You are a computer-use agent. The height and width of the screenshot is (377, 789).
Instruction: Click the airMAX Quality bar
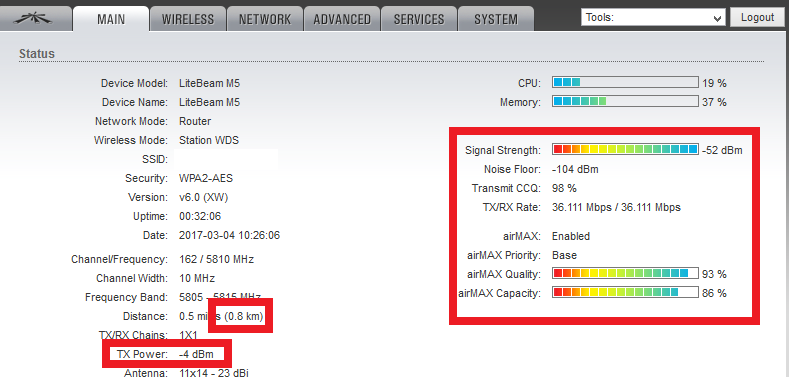(625, 273)
